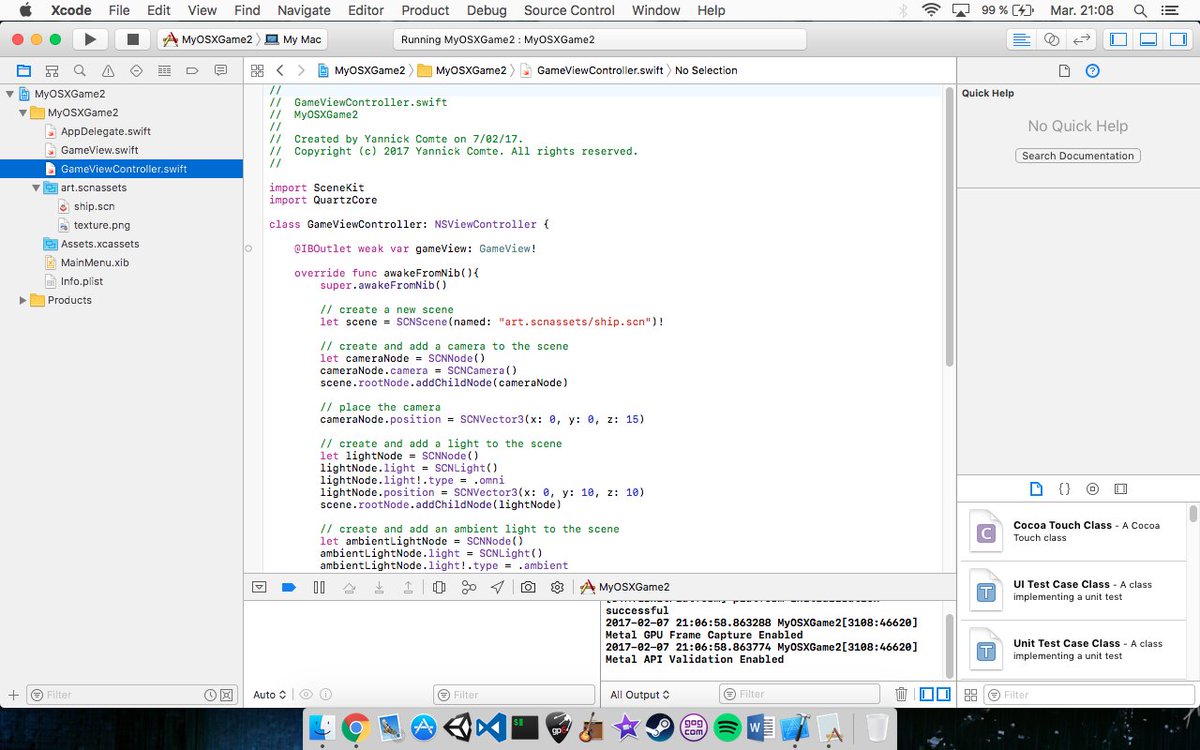The image size is (1200, 750).
Task: Open Spotify from the Dock
Action: (727, 728)
